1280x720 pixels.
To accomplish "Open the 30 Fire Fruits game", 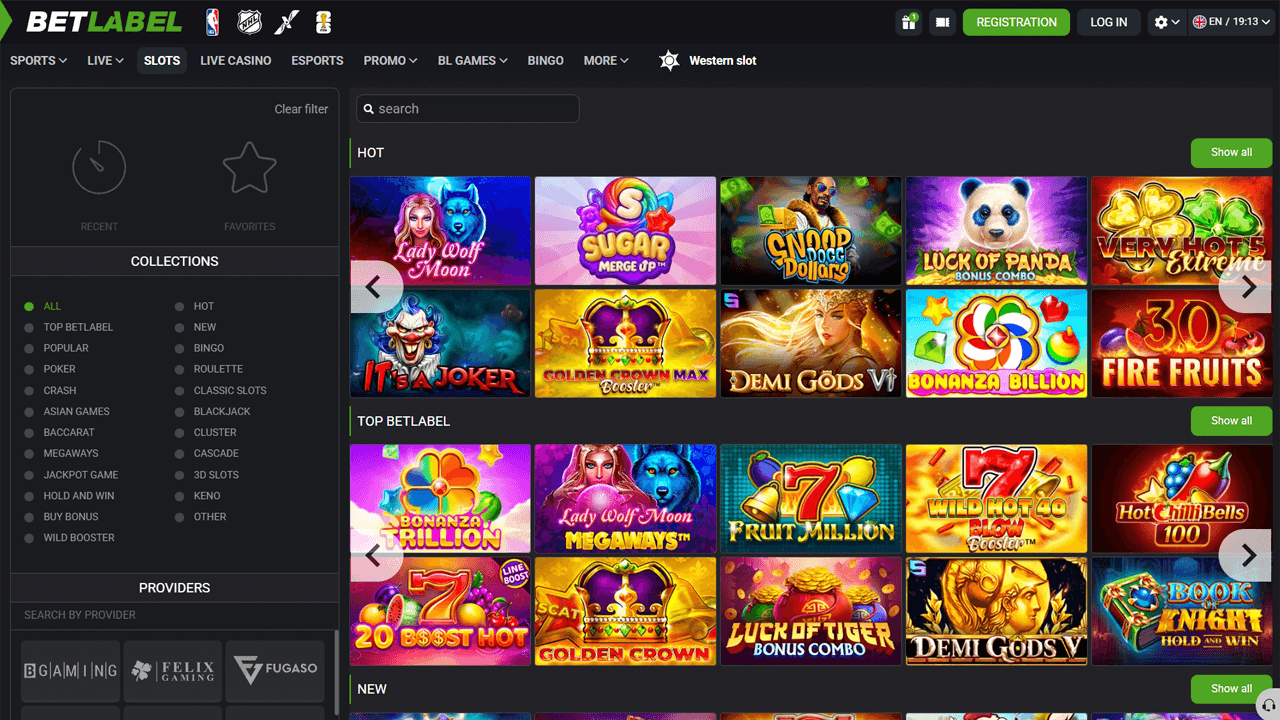I will [1181, 343].
